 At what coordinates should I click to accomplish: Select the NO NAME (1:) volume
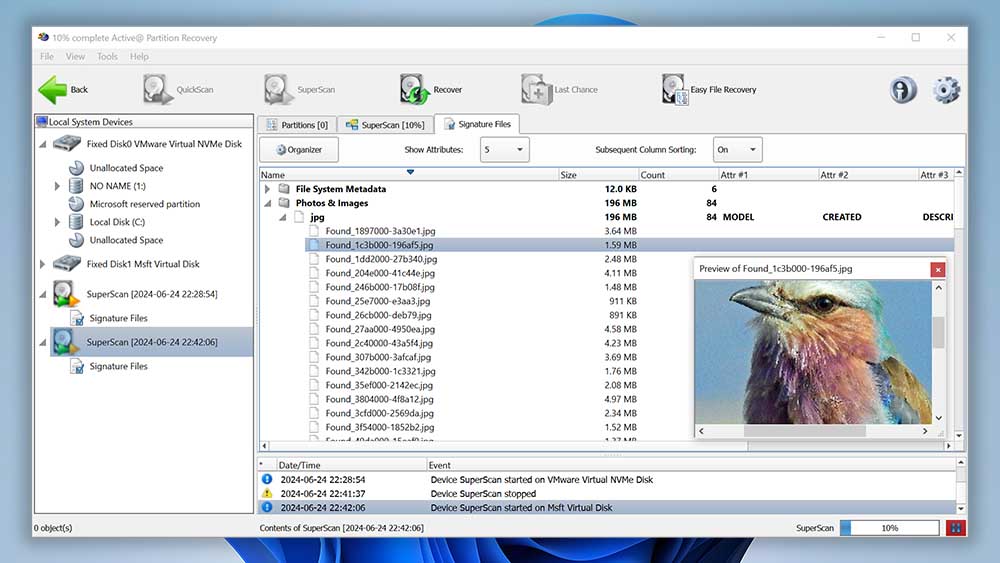click(x=117, y=186)
